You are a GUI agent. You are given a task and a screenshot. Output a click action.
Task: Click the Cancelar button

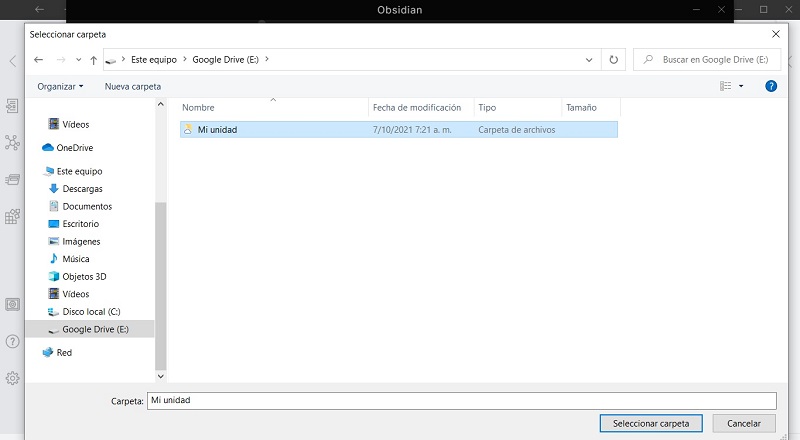[743, 423]
